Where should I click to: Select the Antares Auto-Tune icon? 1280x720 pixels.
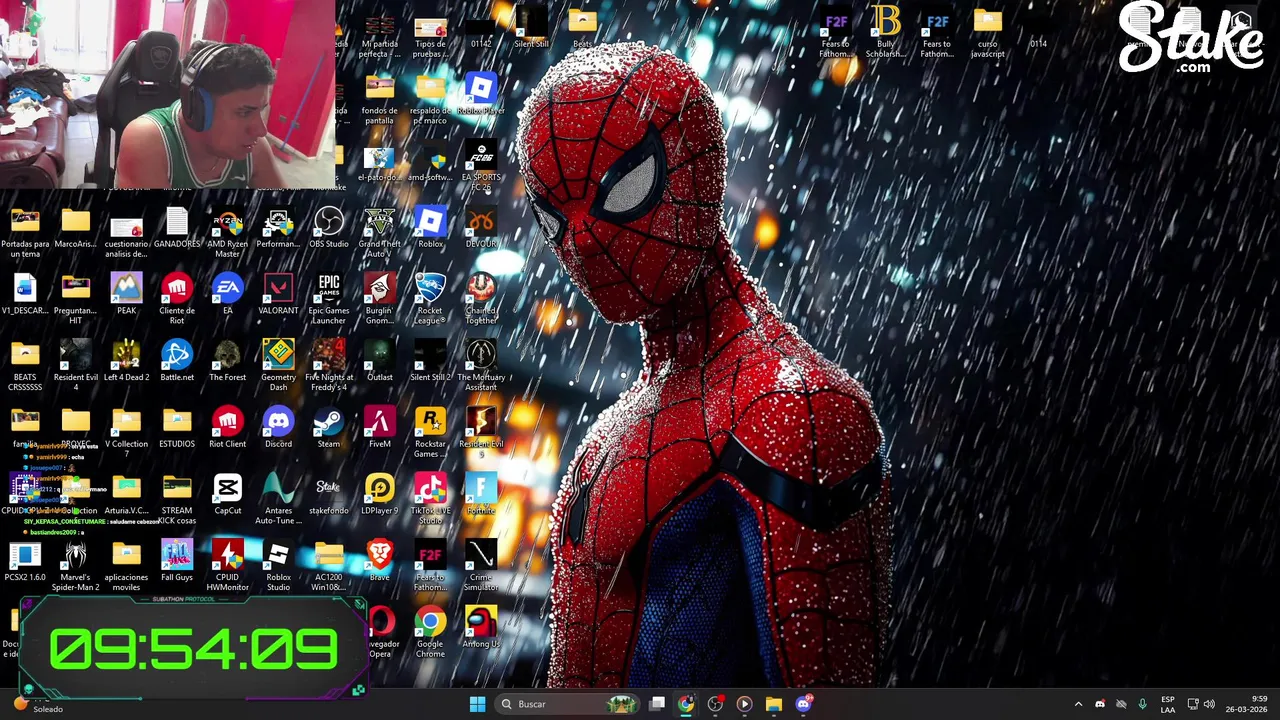pyautogui.click(x=278, y=499)
